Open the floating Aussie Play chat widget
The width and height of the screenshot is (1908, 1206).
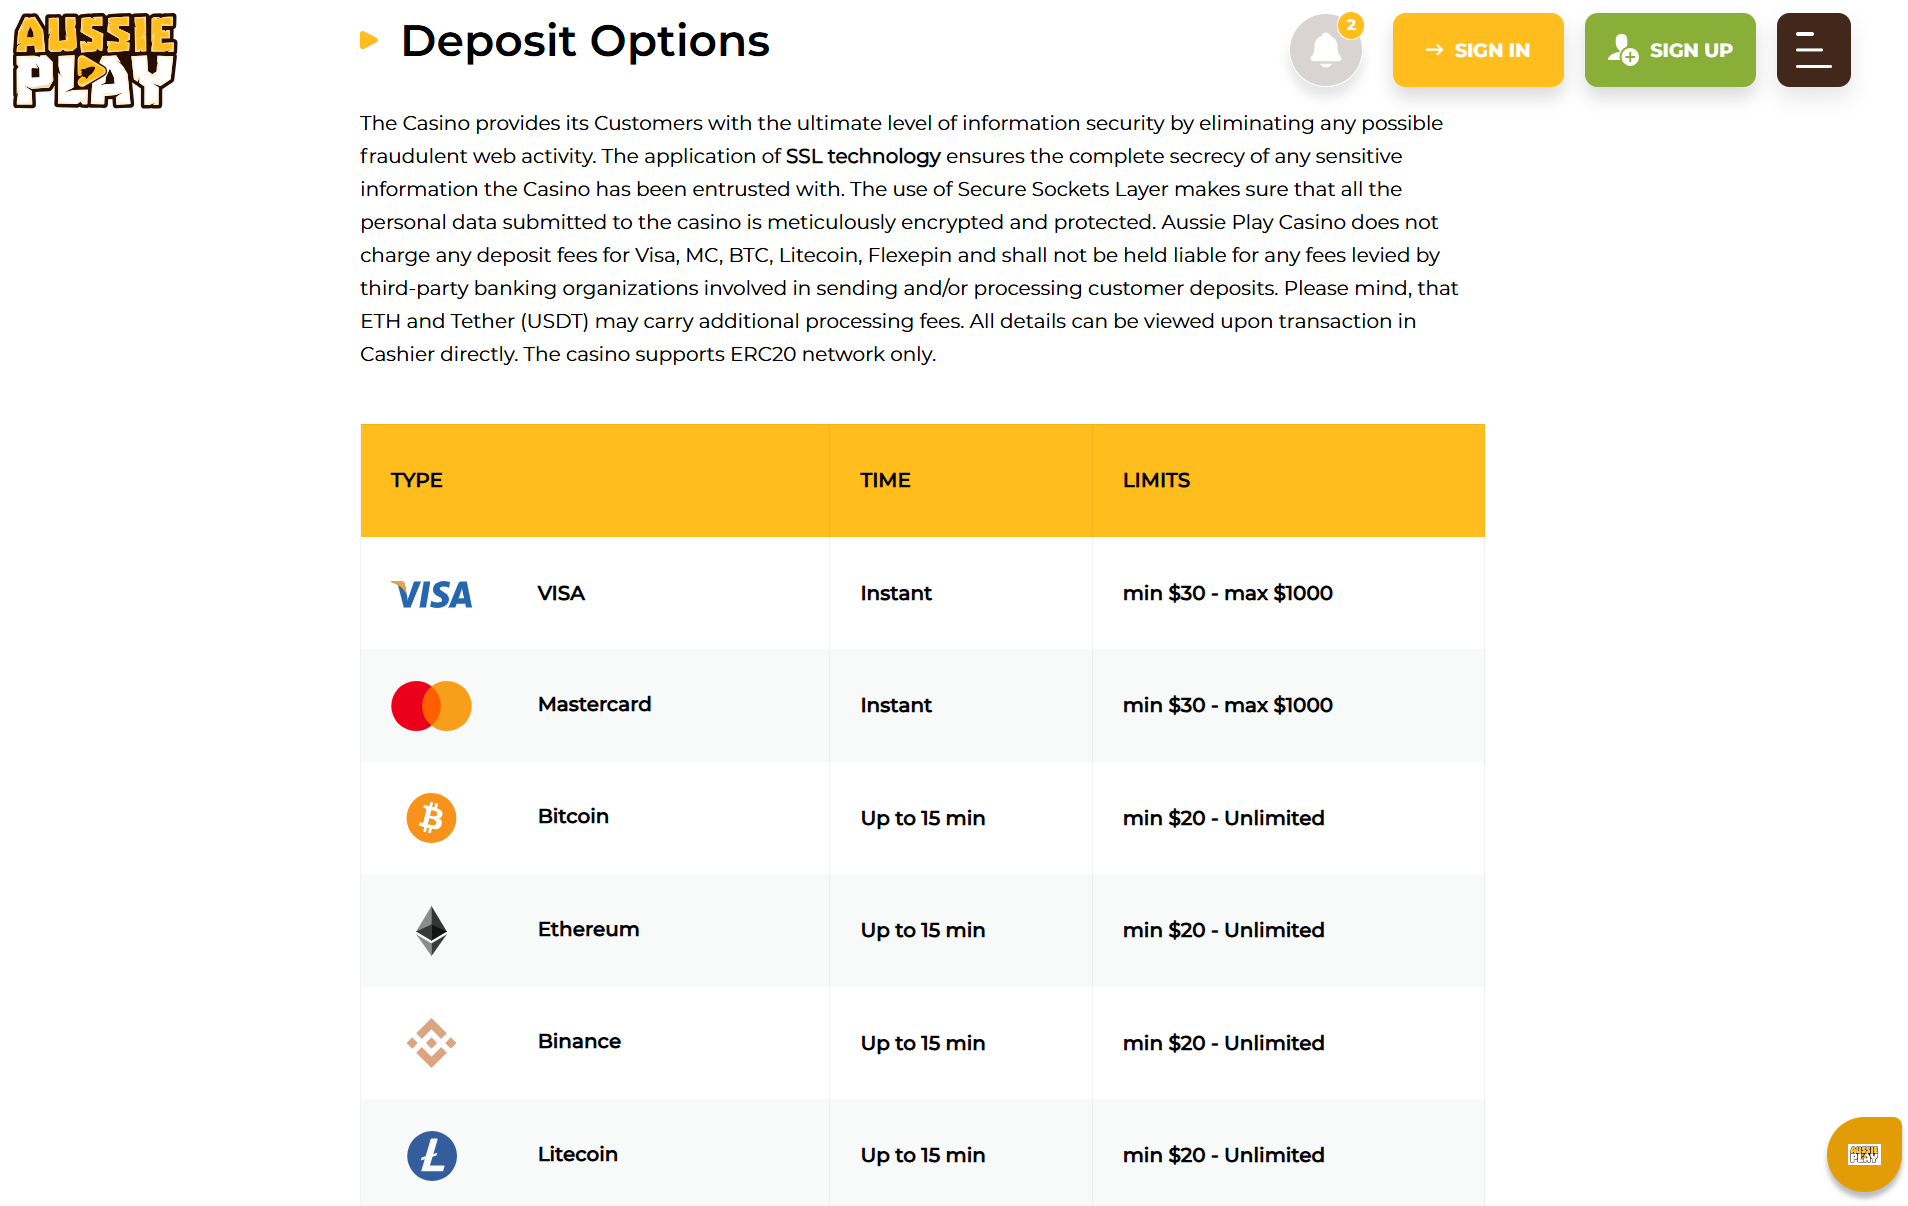click(1863, 1154)
